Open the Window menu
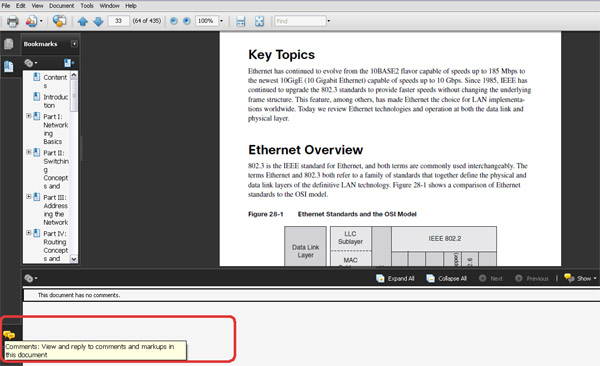 pyautogui.click(x=109, y=5)
